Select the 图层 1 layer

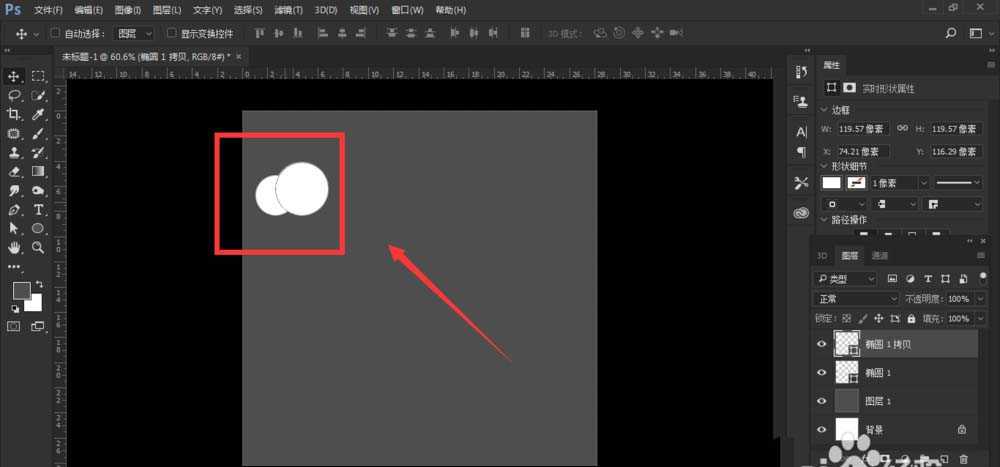coord(877,400)
